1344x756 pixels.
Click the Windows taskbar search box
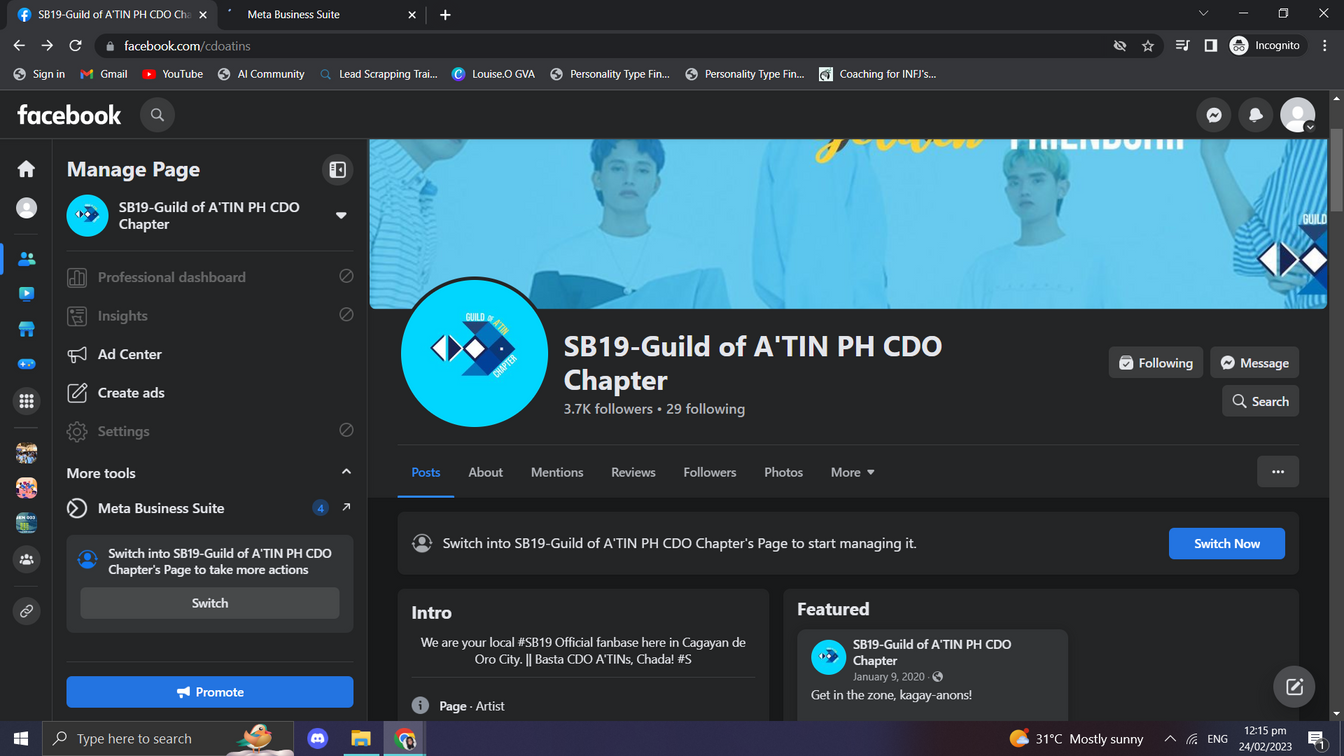click(168, 739)
